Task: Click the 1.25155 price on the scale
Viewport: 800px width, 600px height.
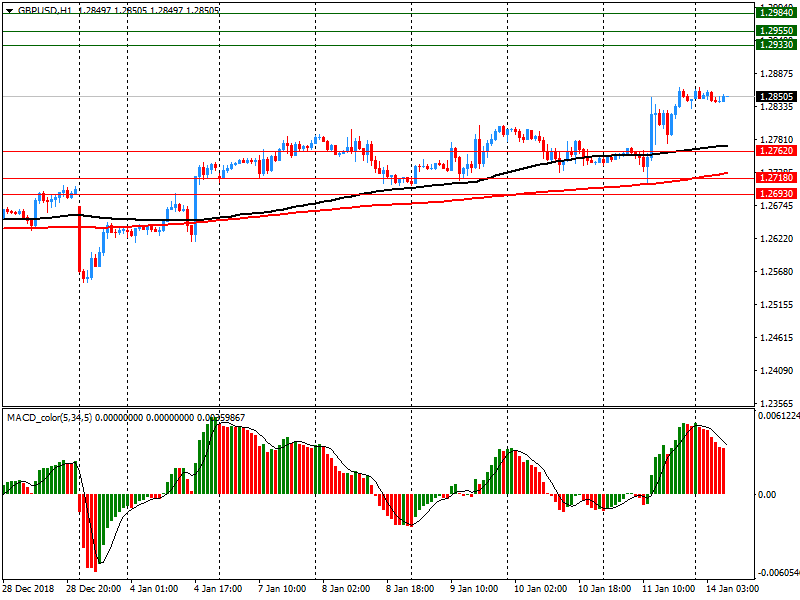Action: (777, 305)
